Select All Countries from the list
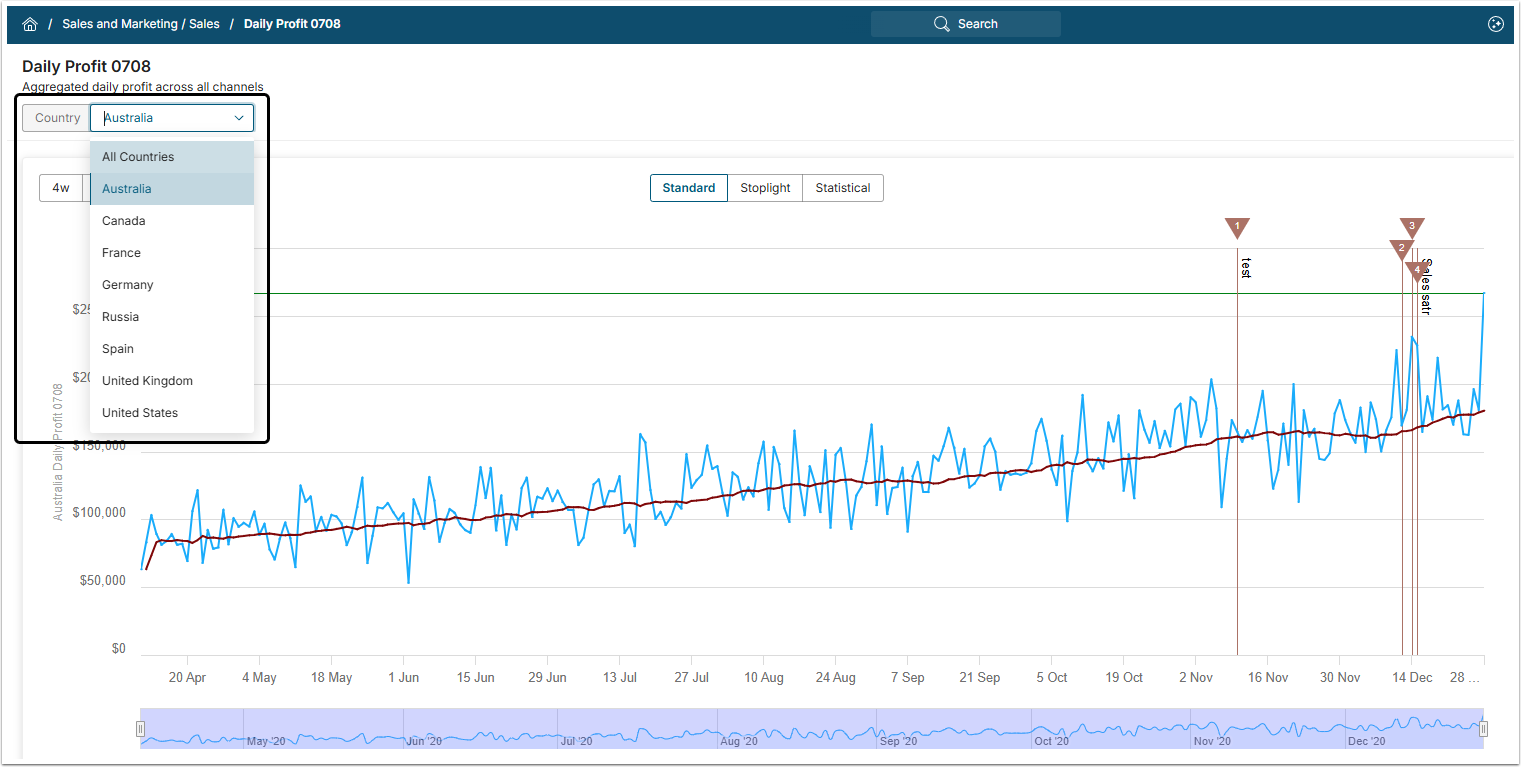Image resolution: width=1521 pixels, height=767 pixels. 138,157
